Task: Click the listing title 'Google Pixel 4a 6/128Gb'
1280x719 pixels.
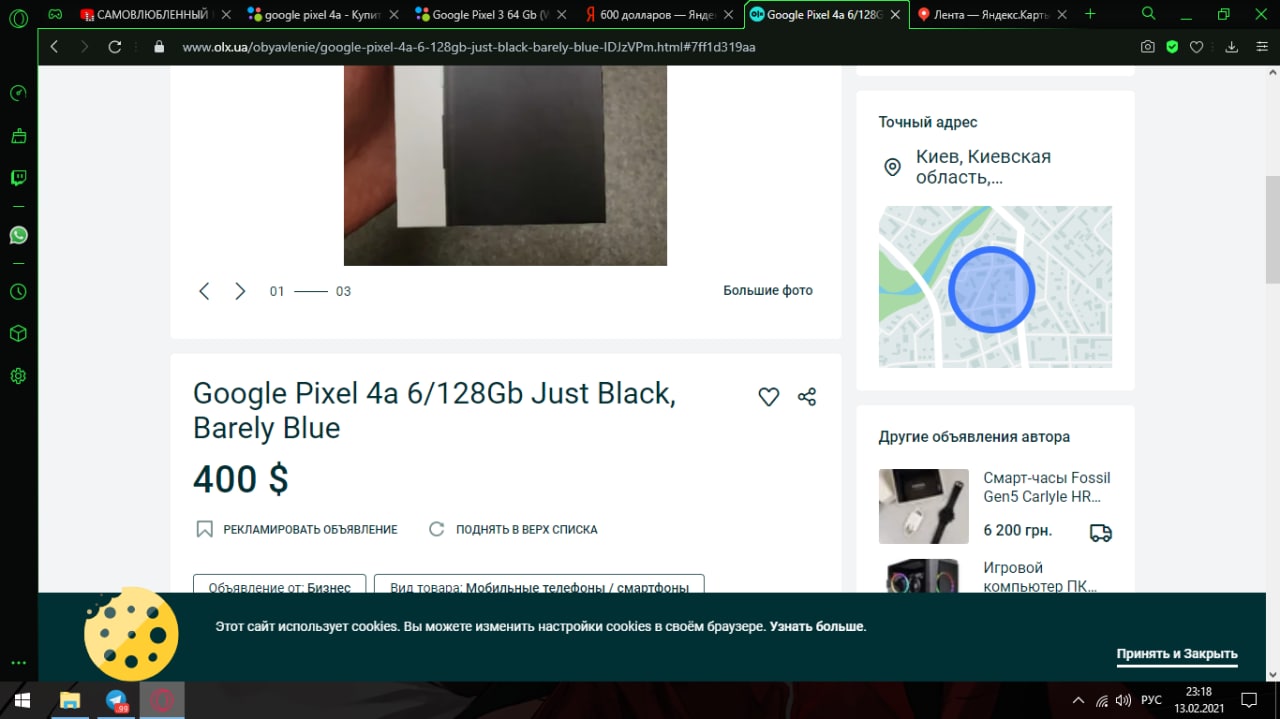Action: click(434, 410)
